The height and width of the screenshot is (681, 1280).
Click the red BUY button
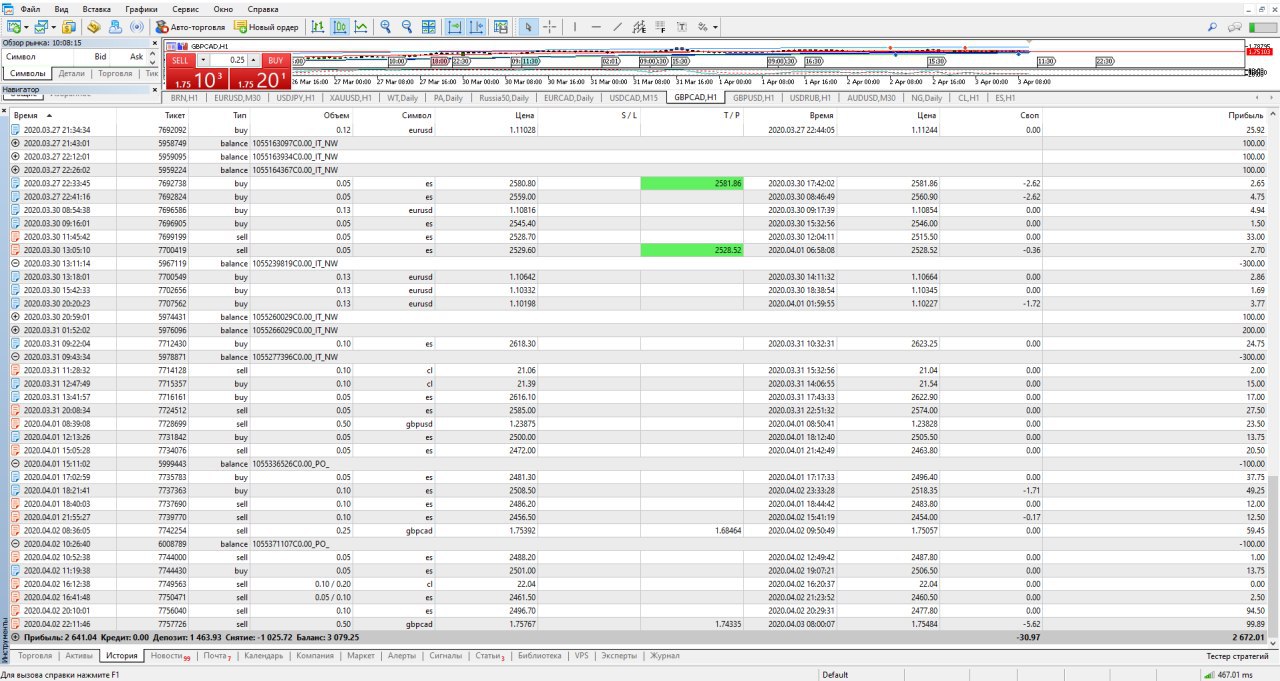[276, 60]
